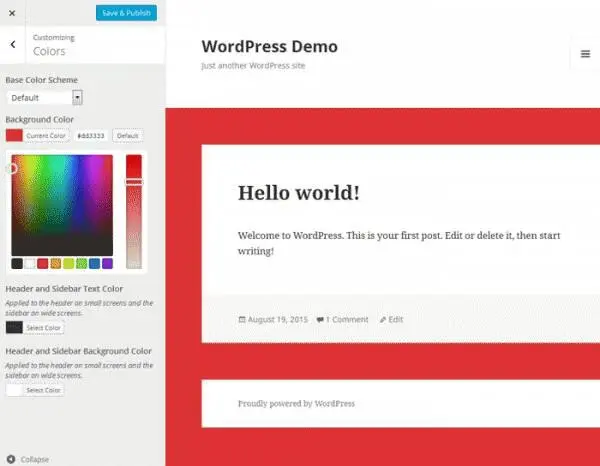Click white swatch for Header Background Color
600x466 pixels.
[14, 390]
